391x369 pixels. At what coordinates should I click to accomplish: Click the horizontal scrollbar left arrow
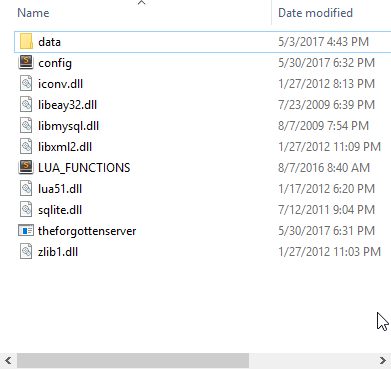tap(8, 360)
